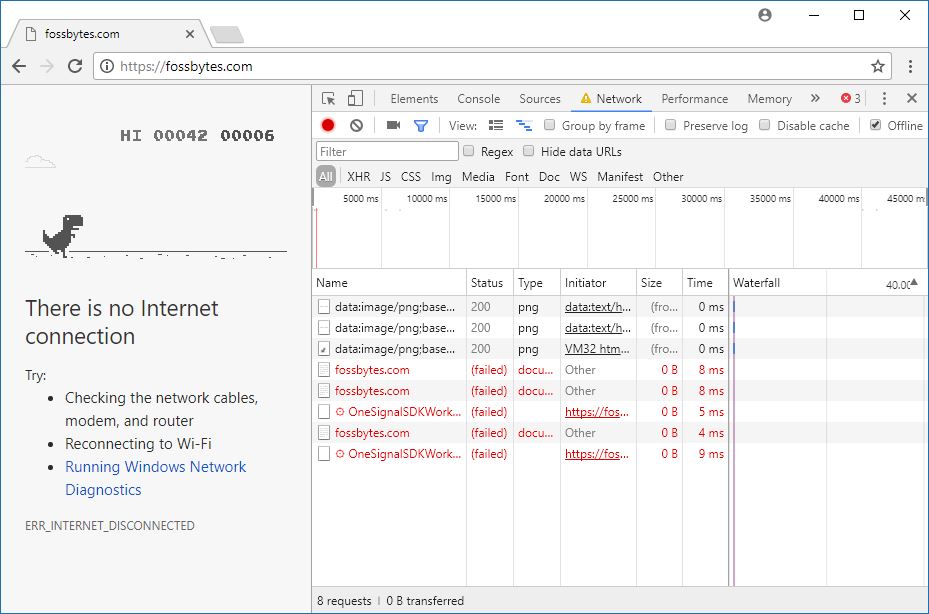
Task: Open network filters with the funnel icon
Action: pos(421,123)
